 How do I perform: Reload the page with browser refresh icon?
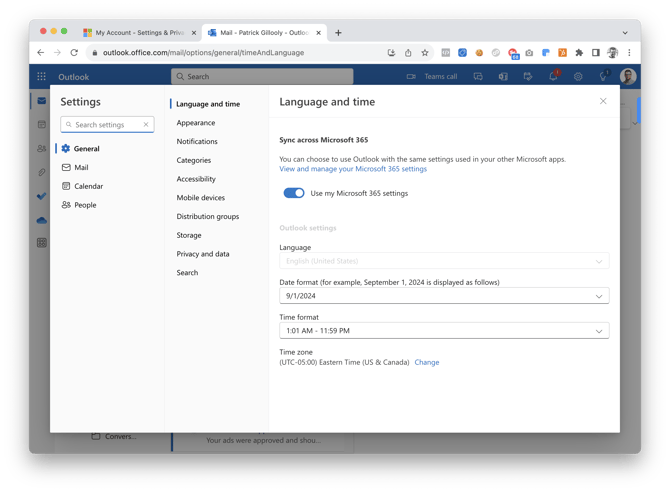[74, 52]
